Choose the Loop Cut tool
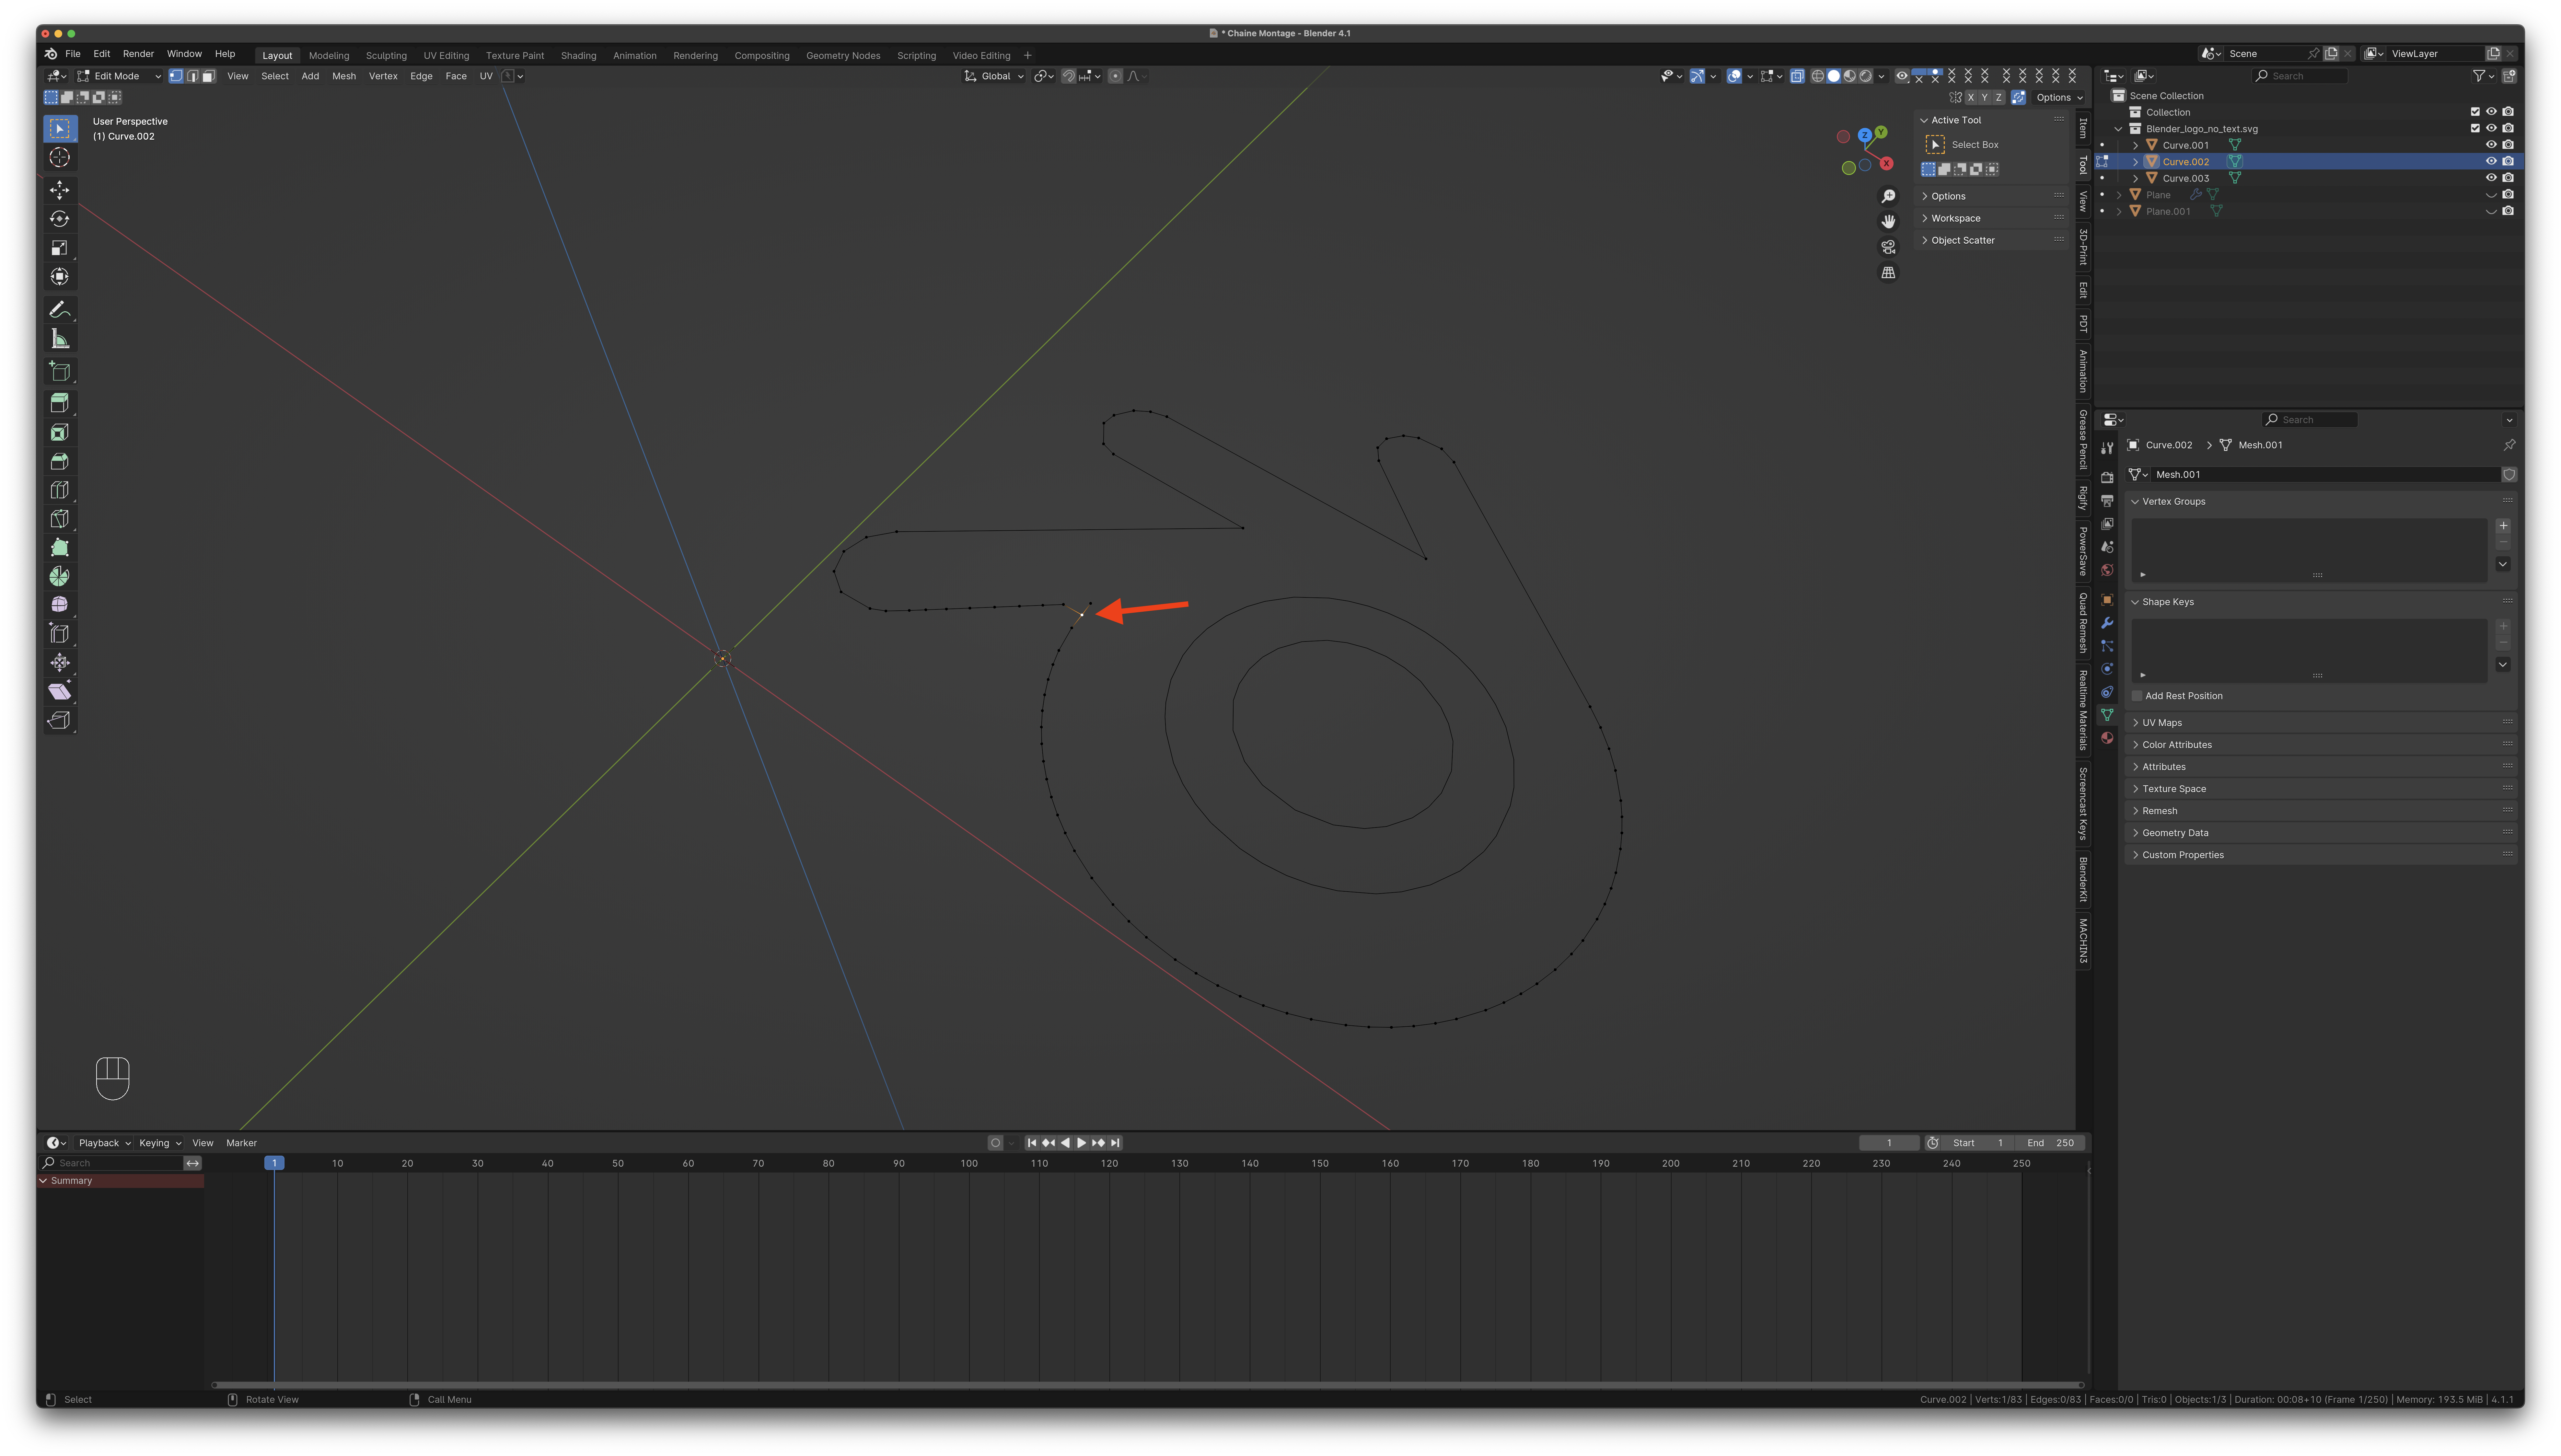2561x1456 pixels. [x=60, y=490]
